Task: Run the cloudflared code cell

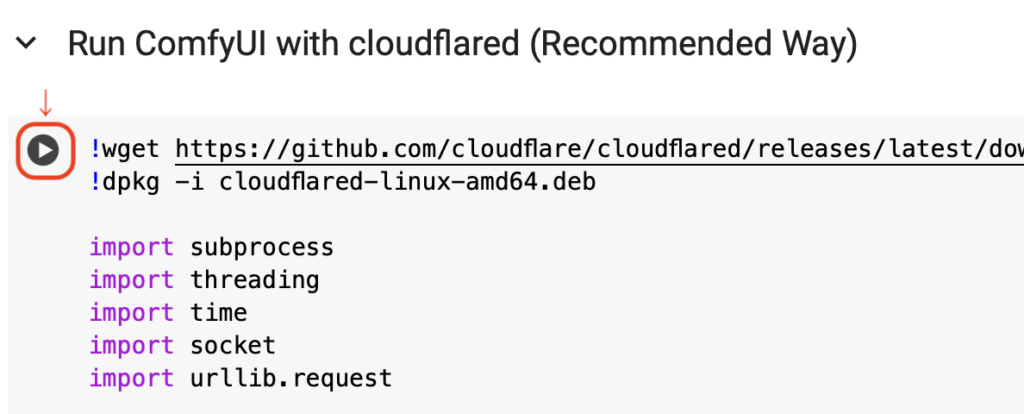Action: (x=43, y=151)
